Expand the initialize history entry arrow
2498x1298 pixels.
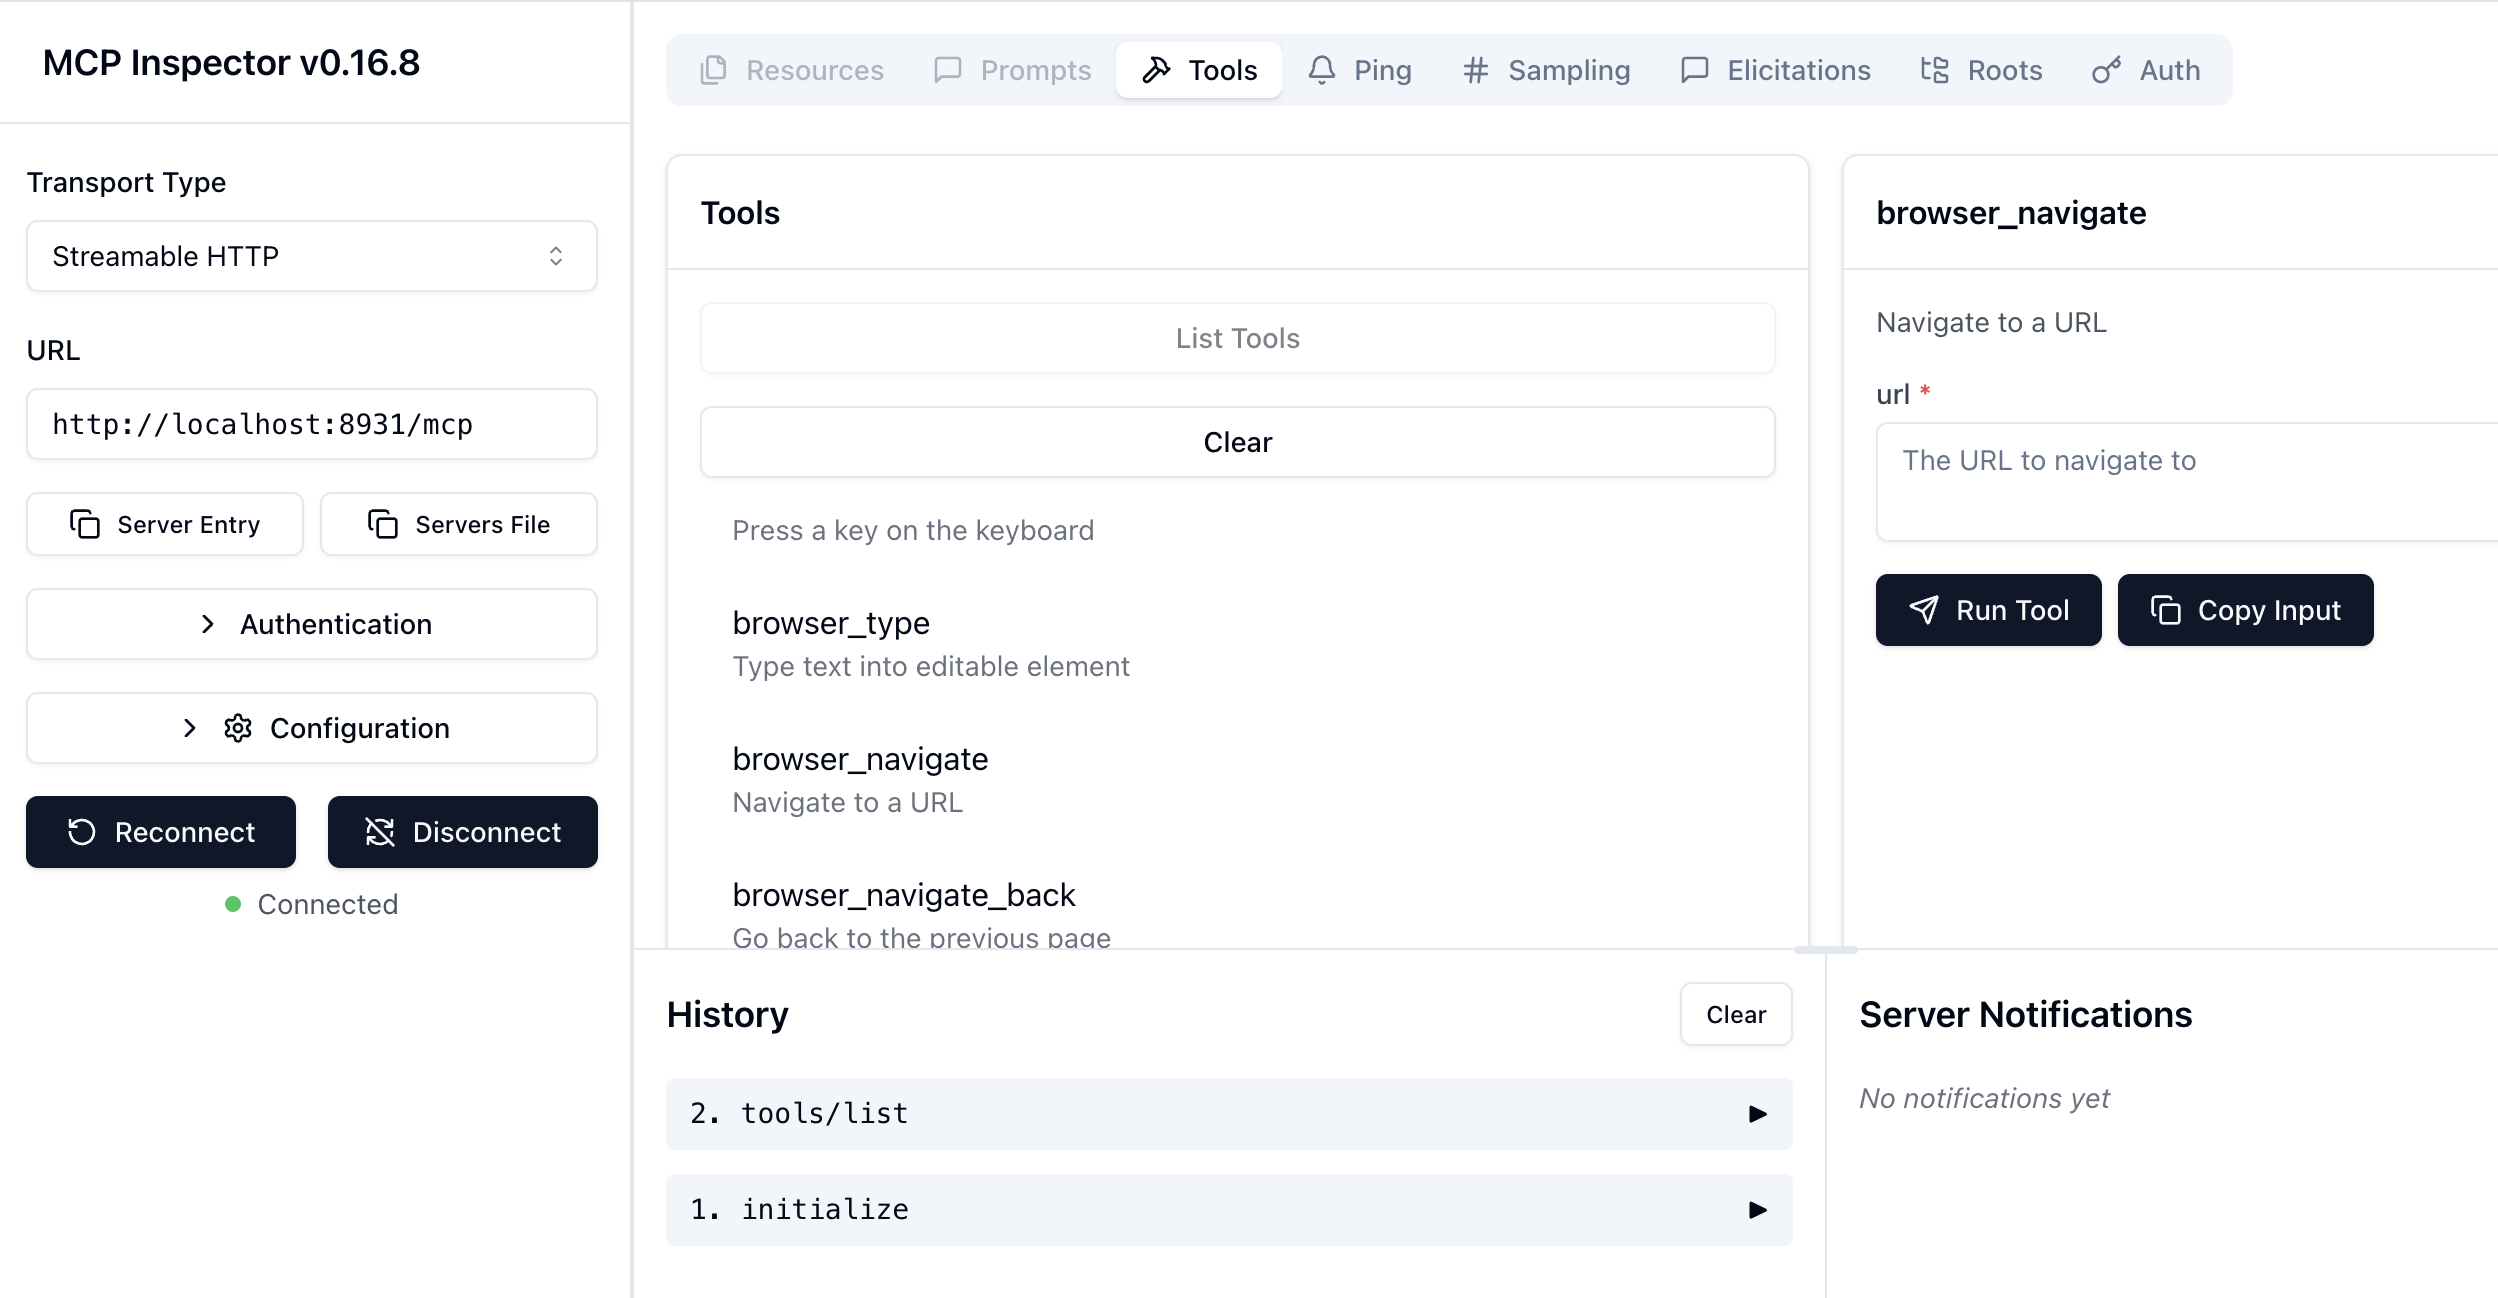1757,1210
